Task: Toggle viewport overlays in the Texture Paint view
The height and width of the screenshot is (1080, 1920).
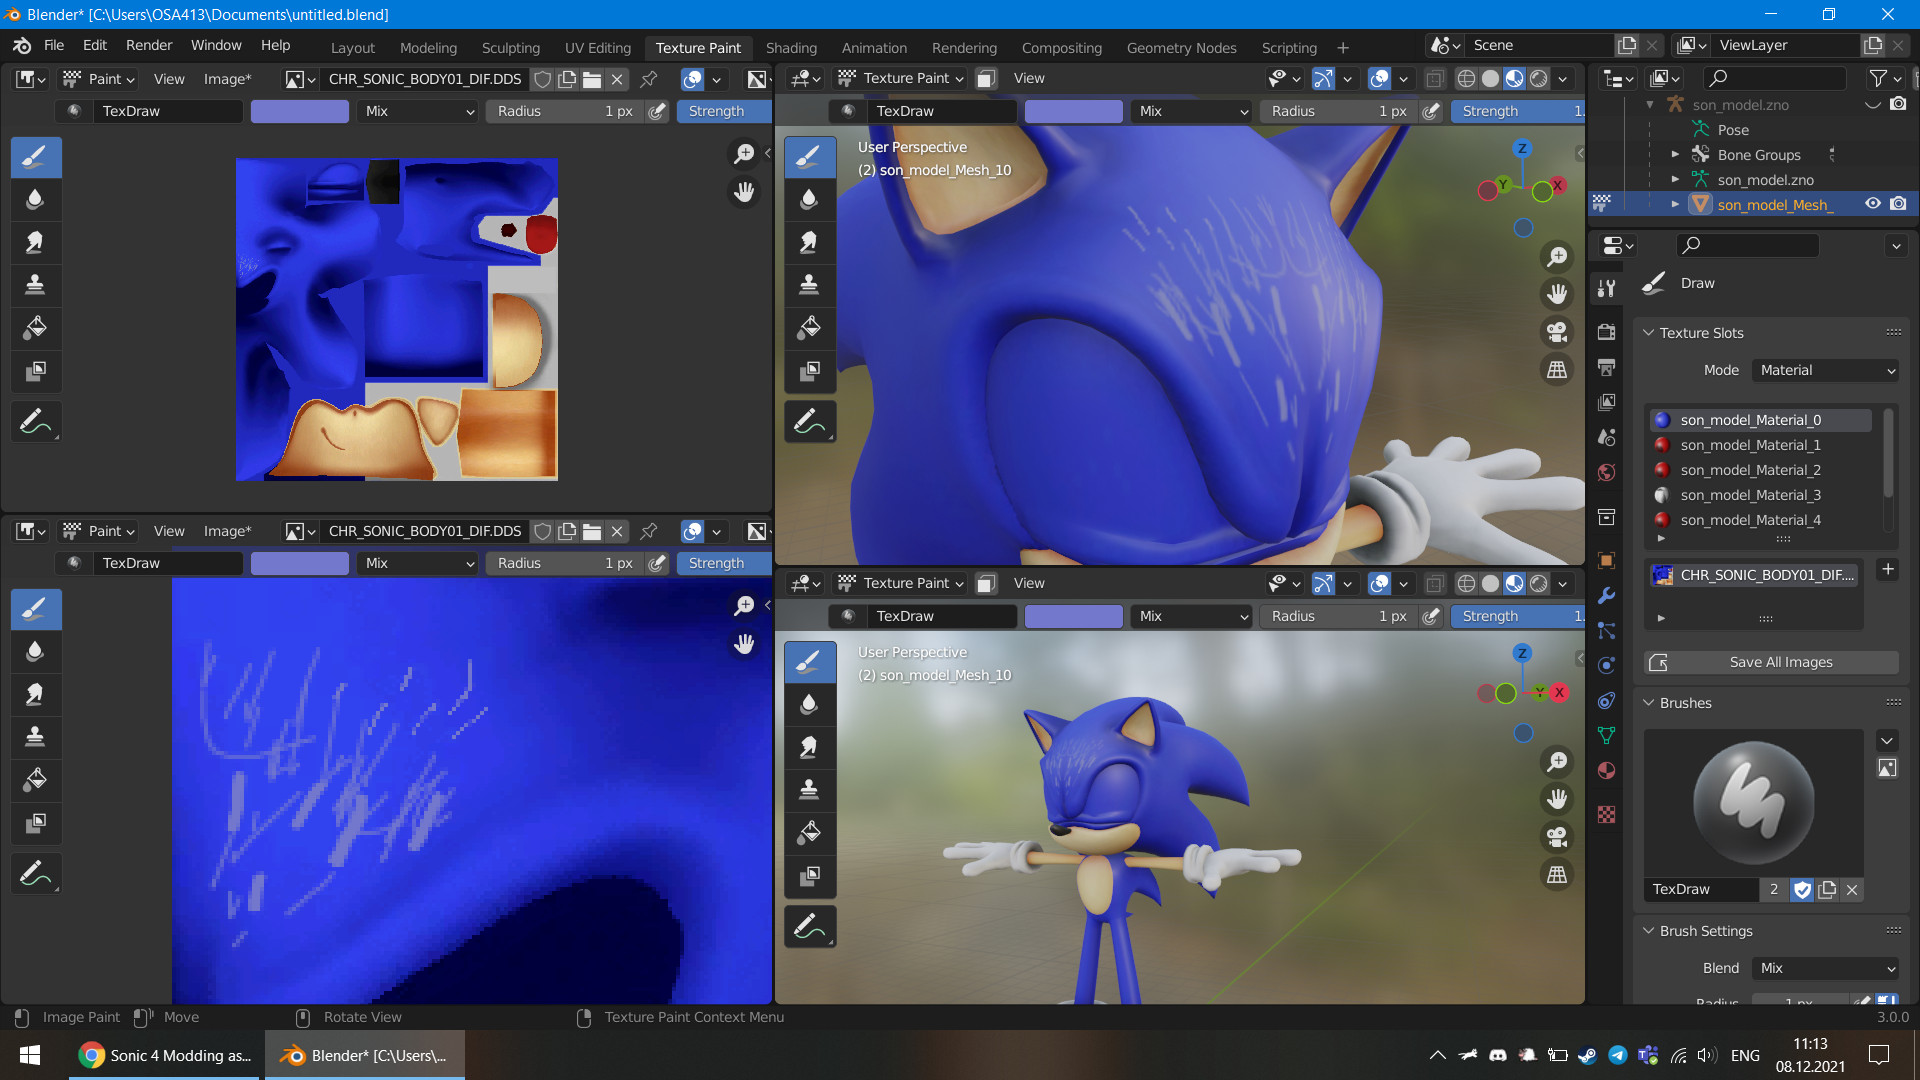Action: click(1379, 79)
